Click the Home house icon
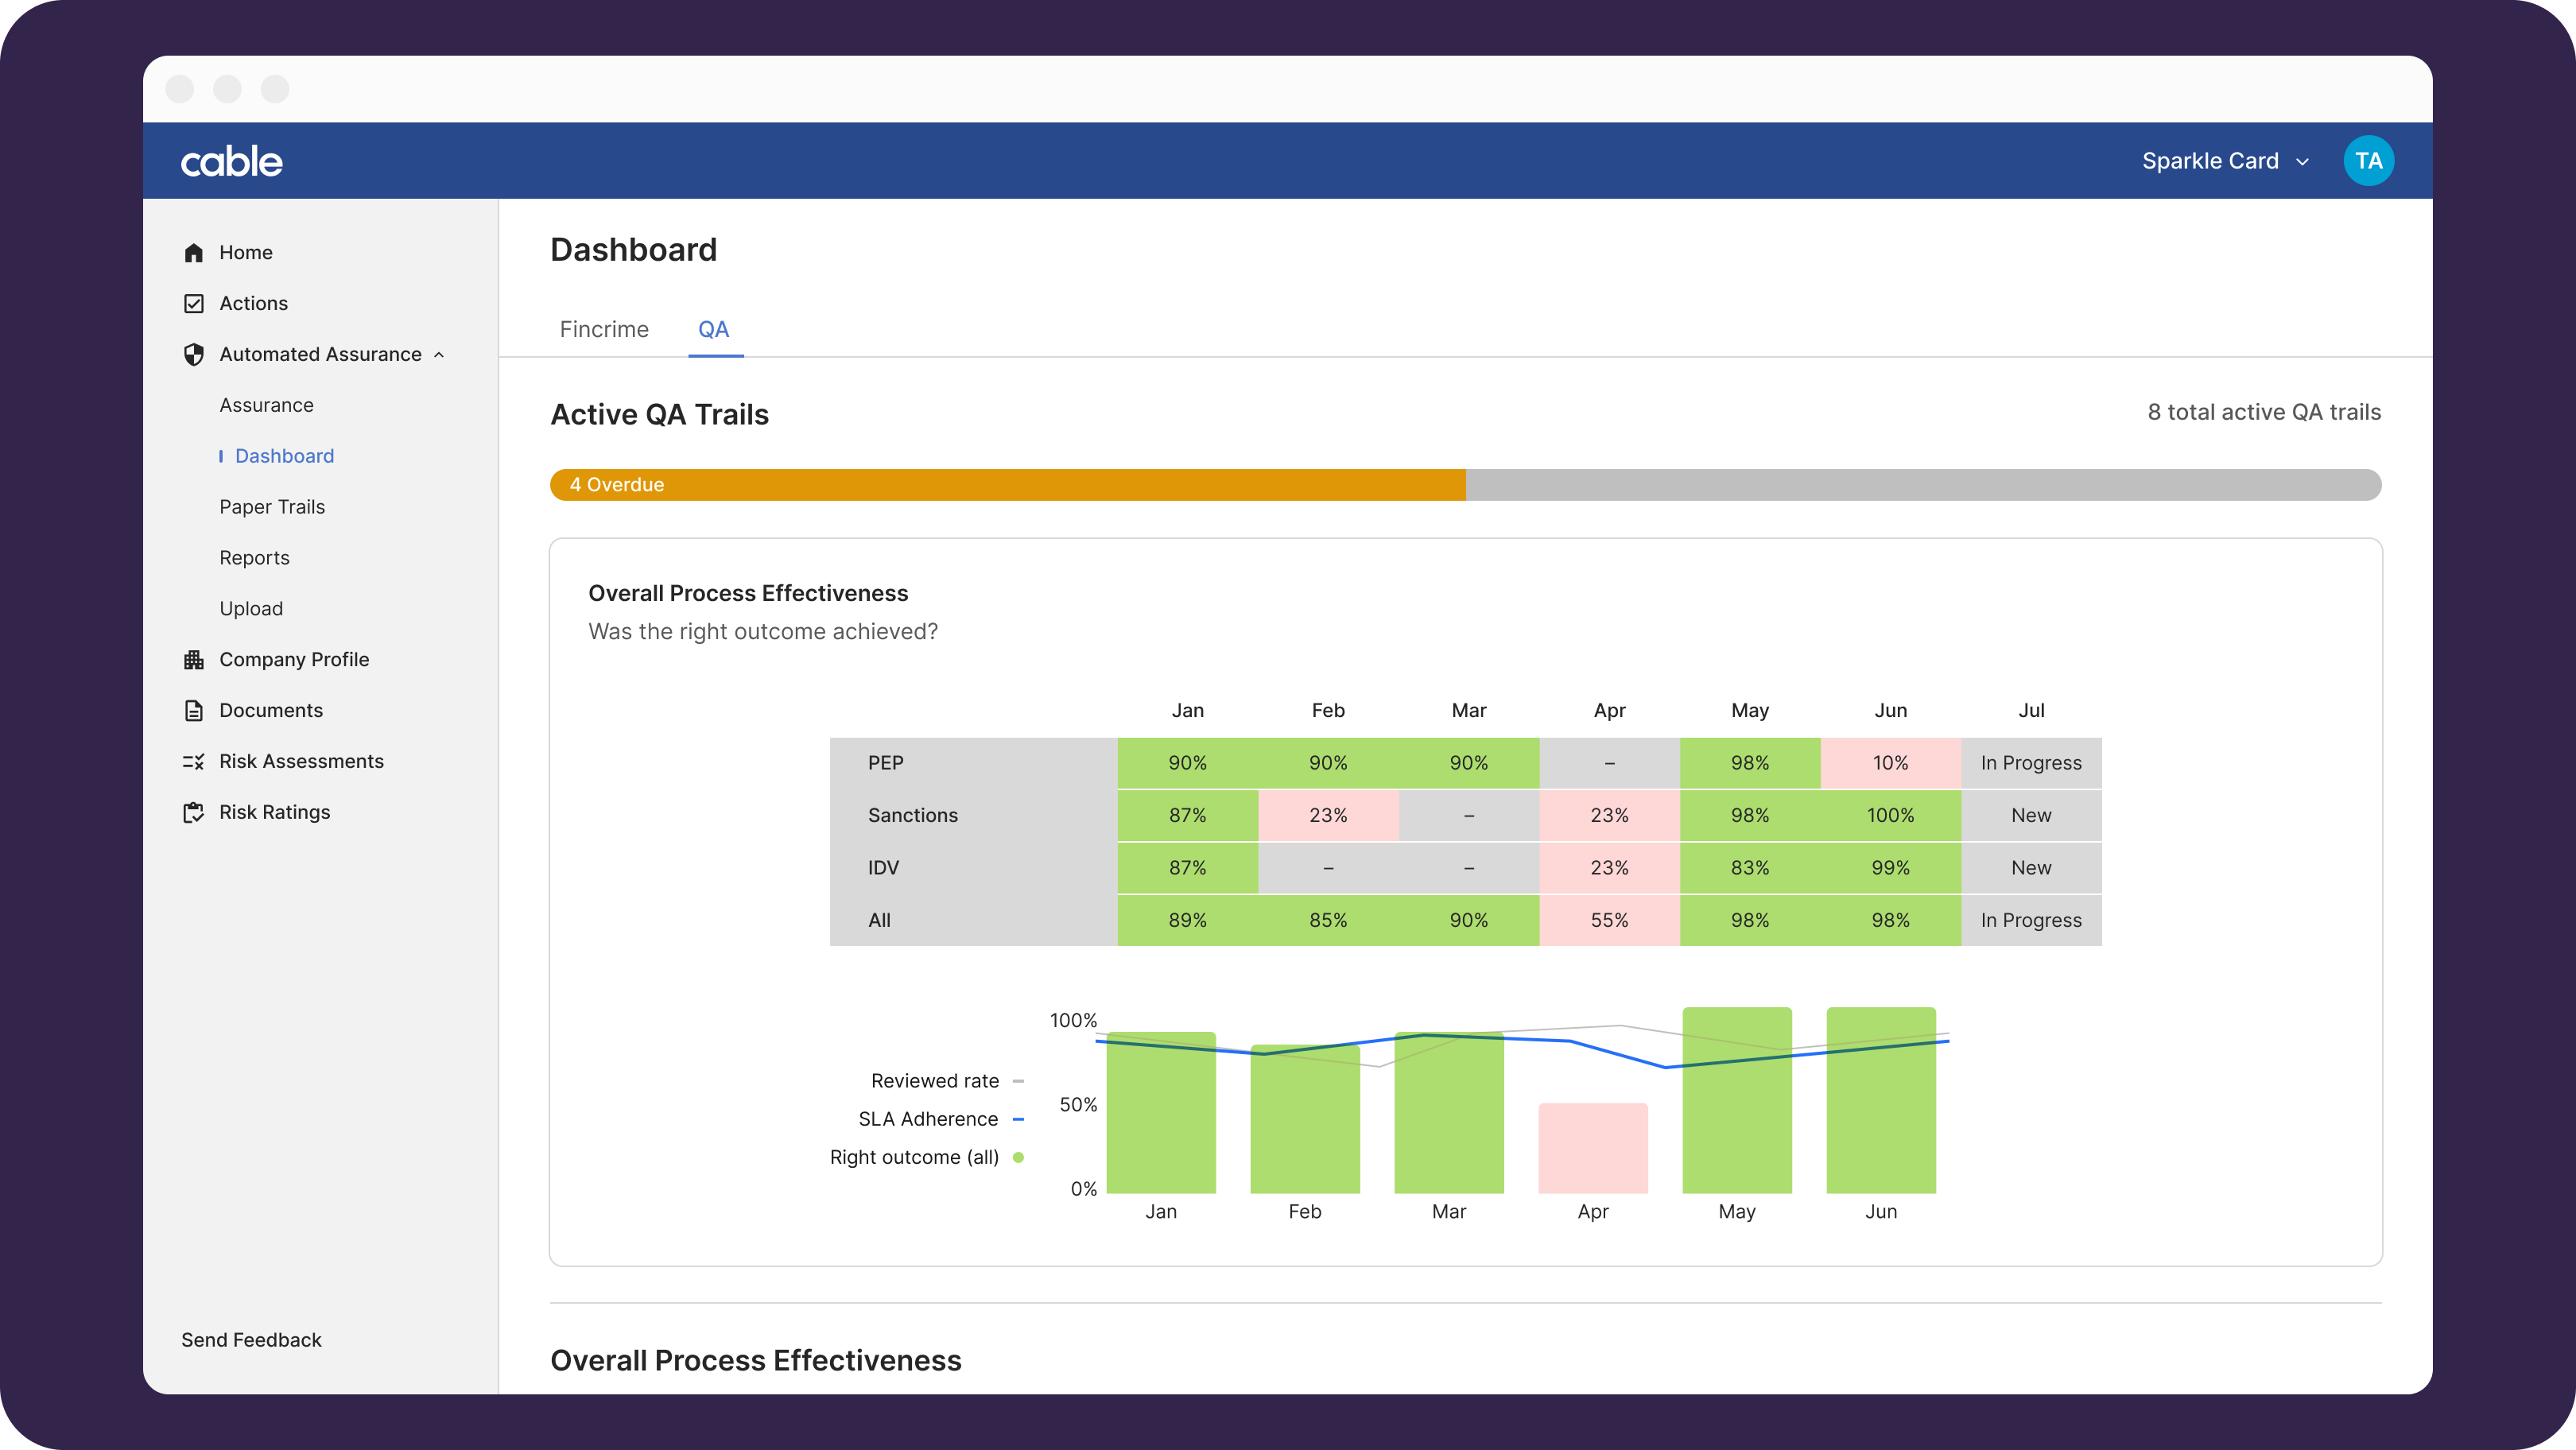This screenshot has height=1450, width=2576. click(x=194, y=252)
